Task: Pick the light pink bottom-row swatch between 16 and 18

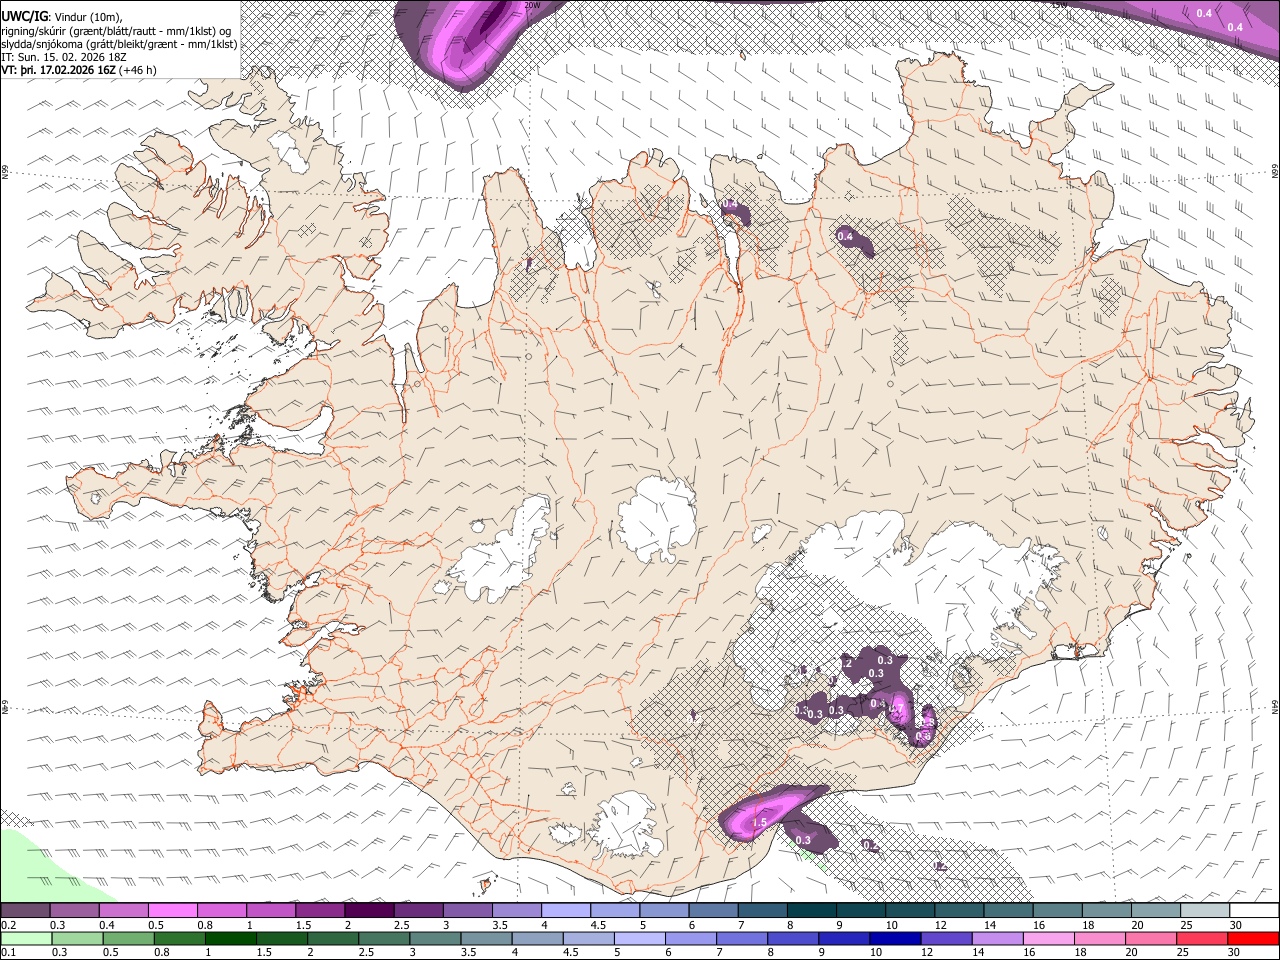Action: [x=1048, y=938]
